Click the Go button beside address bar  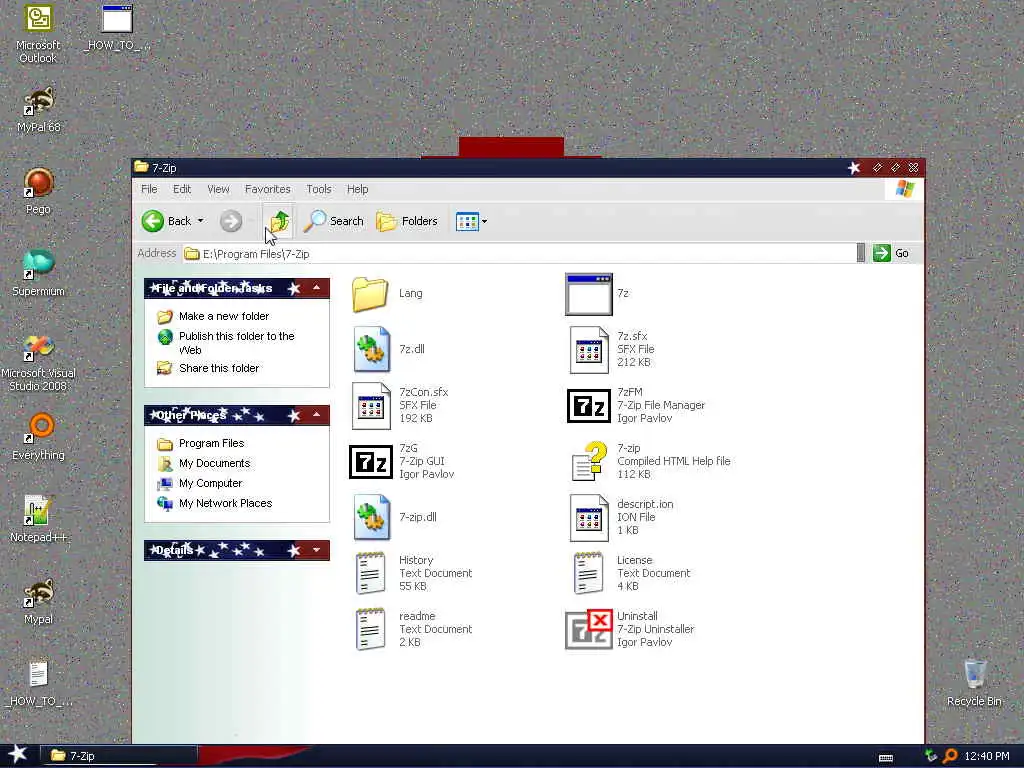[x=891, y=253]
